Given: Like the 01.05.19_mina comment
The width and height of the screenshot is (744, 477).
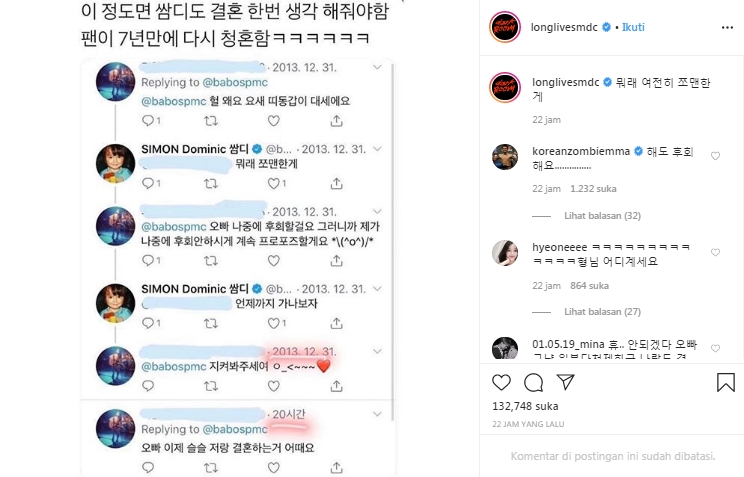Looking at the screenshot, I should 715,349.
